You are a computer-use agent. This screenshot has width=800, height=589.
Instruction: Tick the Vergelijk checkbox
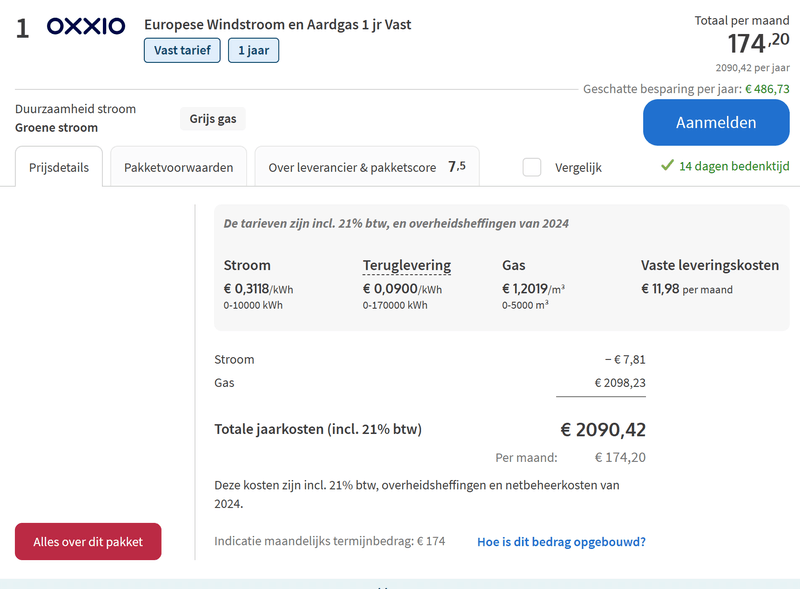click(532, 167)
